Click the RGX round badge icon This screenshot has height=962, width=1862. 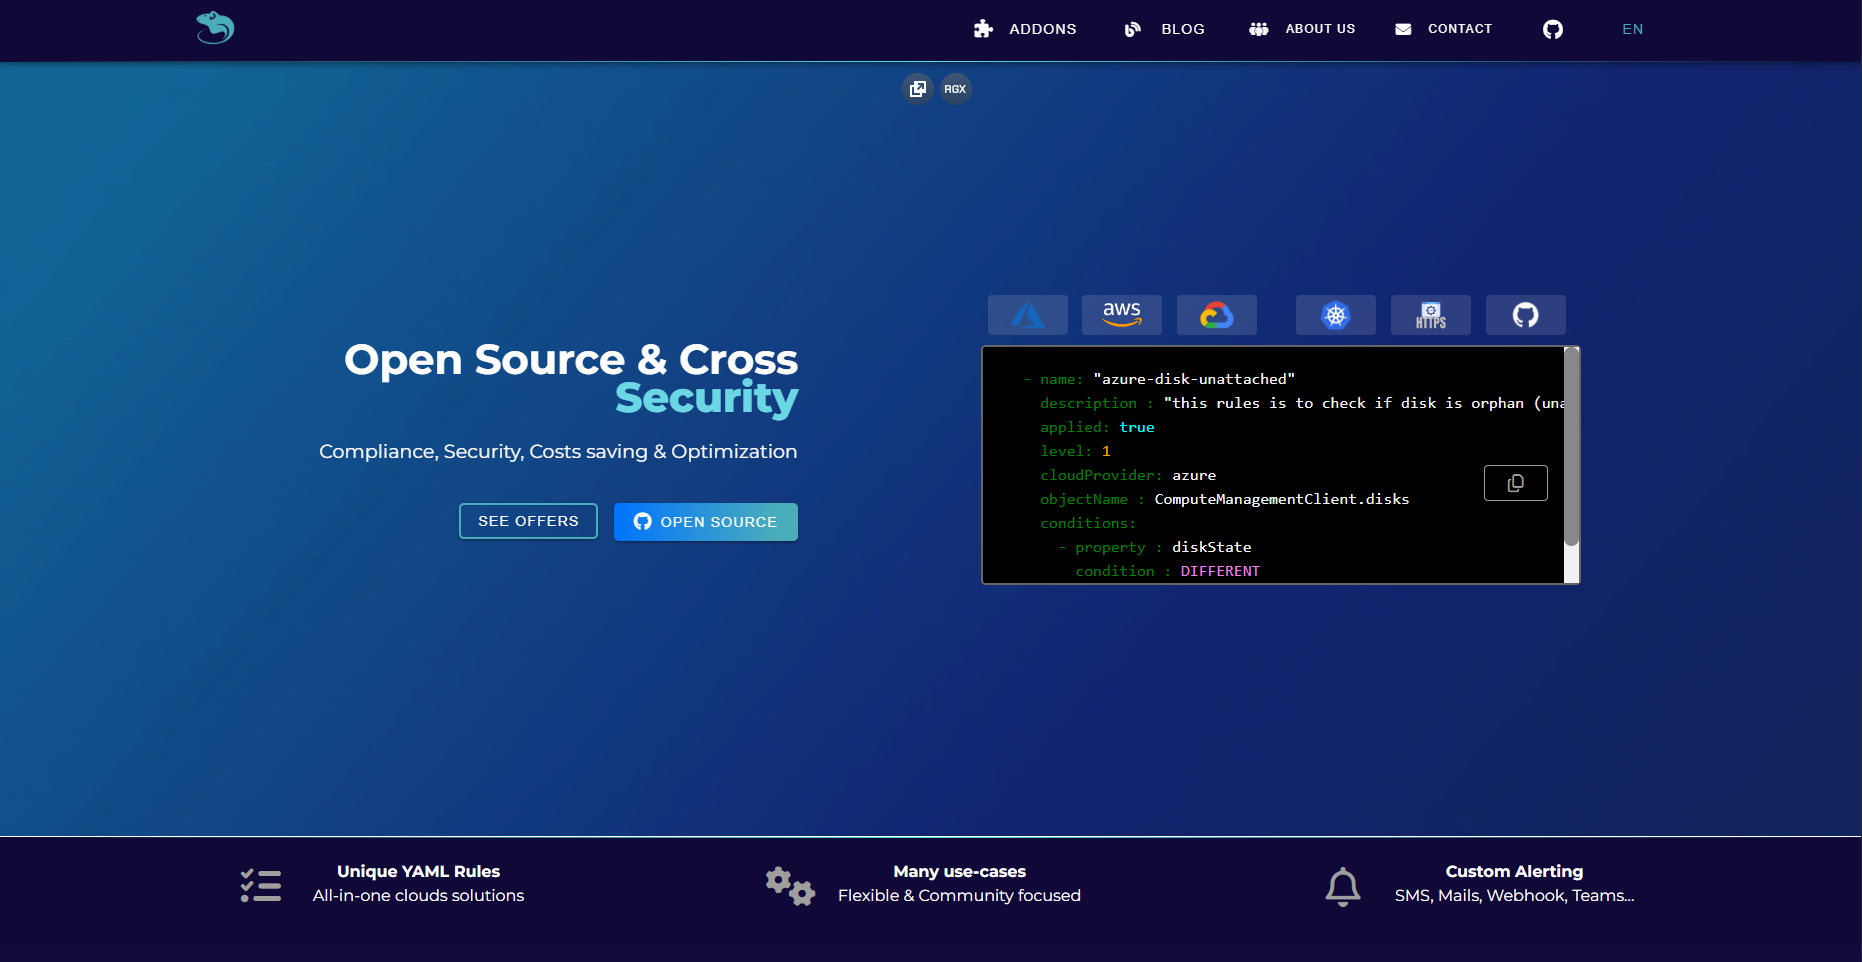coord(955,89)
